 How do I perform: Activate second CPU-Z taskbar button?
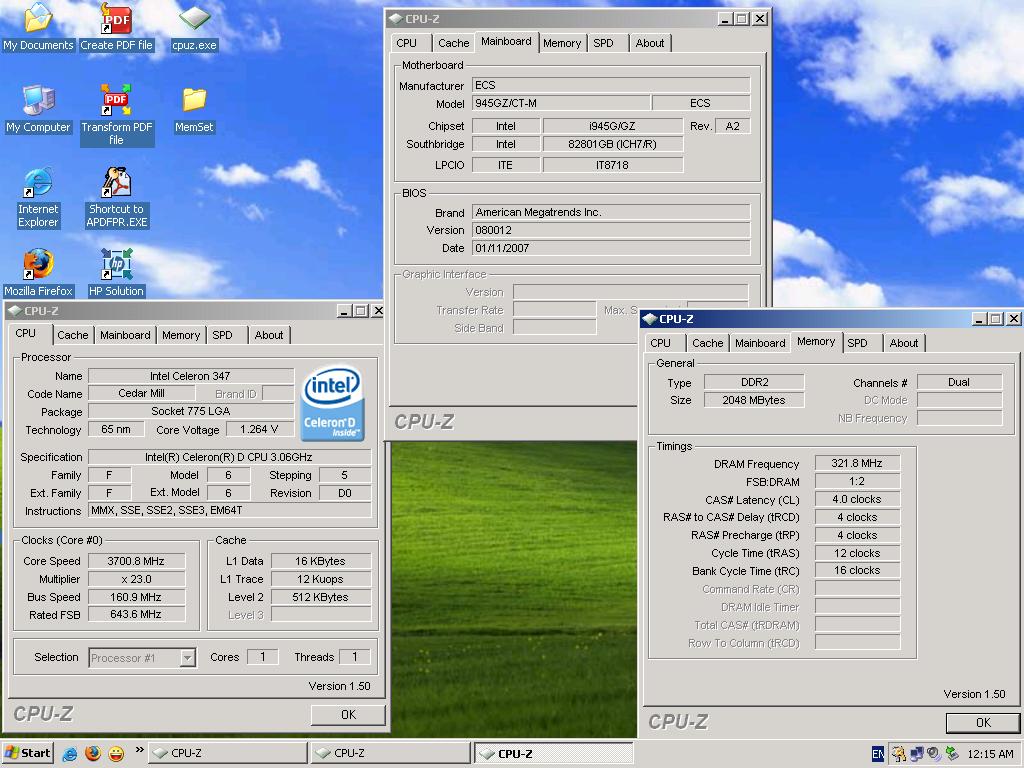[391, 753]
